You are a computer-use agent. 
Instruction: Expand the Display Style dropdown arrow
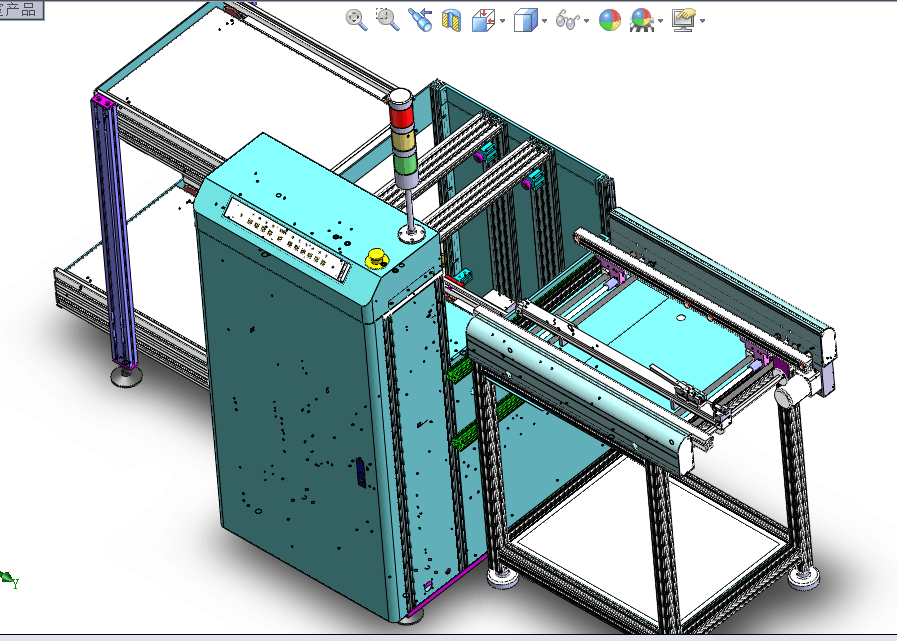[x=544, y=20]
